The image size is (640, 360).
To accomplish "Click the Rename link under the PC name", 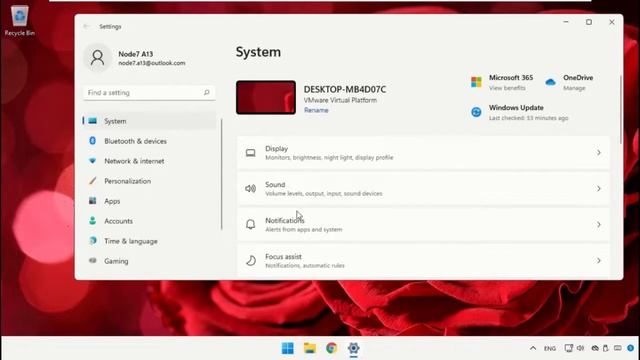I will coord(316,110).
